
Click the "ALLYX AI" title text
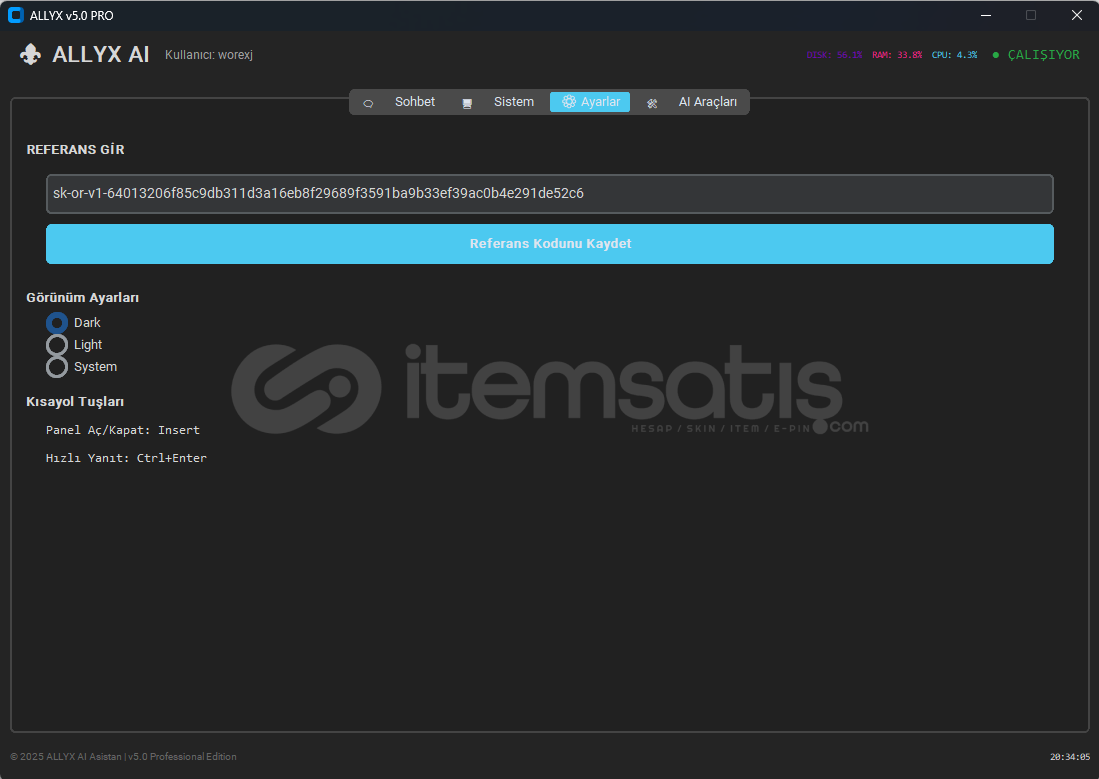coord(101,55)
